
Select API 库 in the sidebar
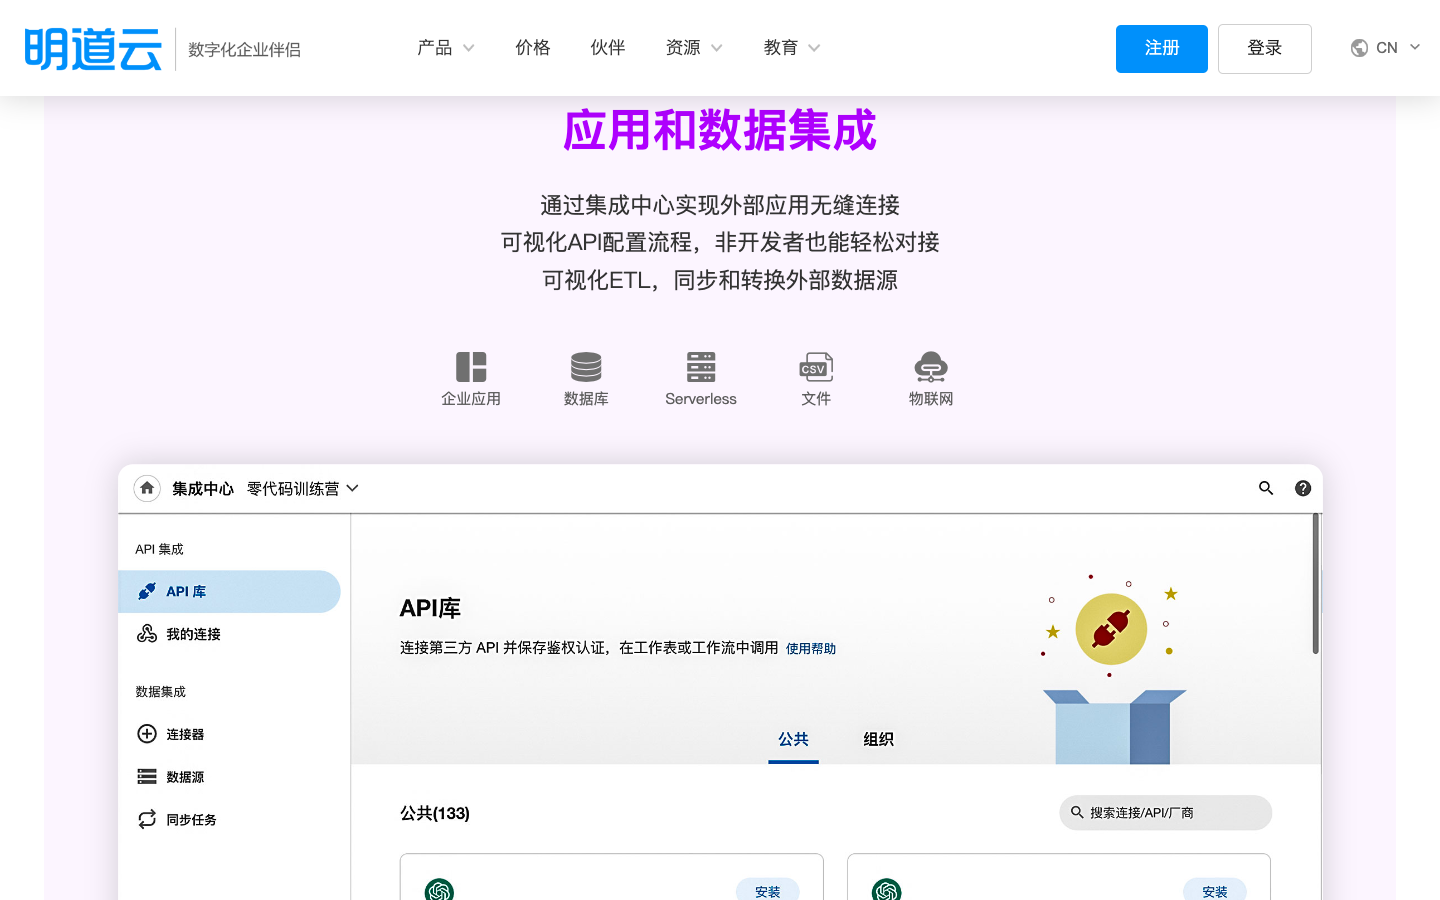185,591
